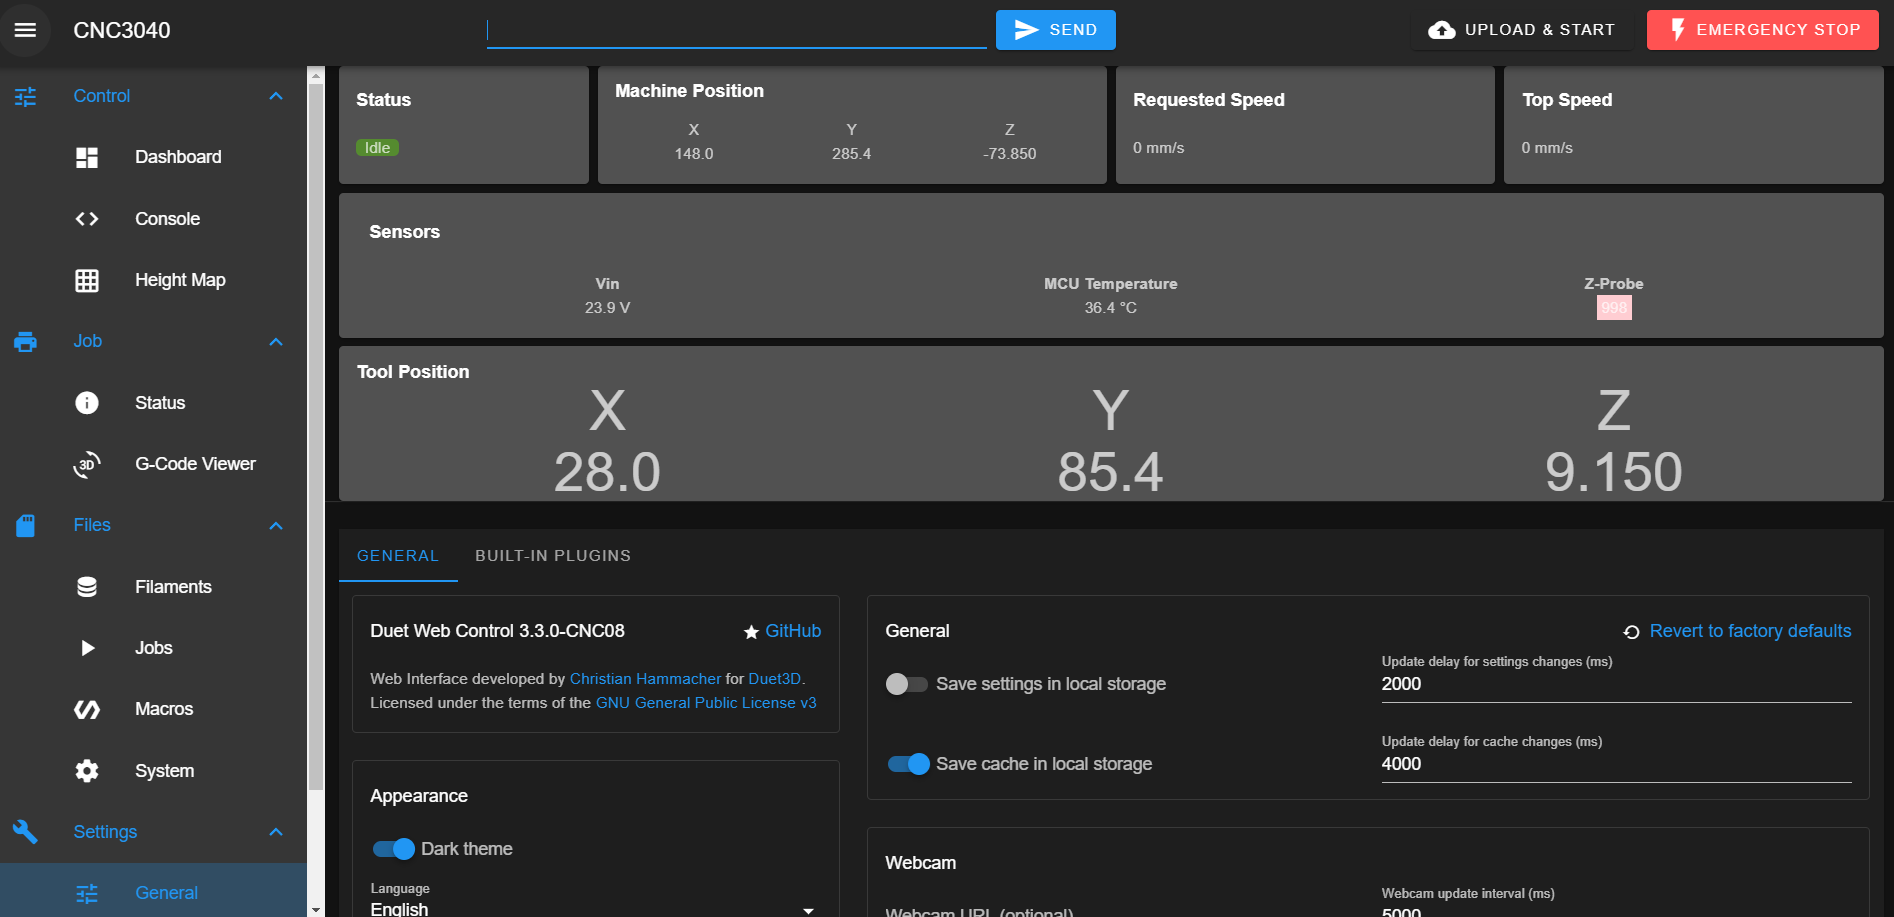Image resolution: width=1894 pixels, height=917 pixels.
Task: Click the lightning bolt emergency icon
Action: [x=1678, y=30]
